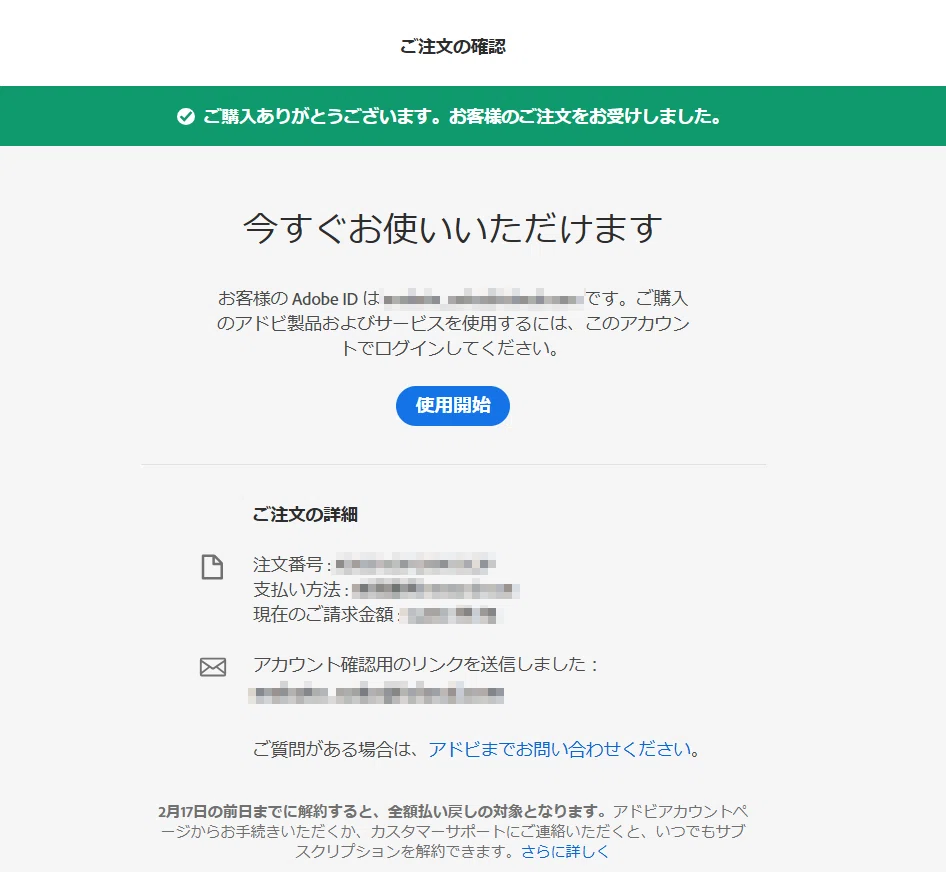Click the blurred email under confirmation link line
Image resolution: width=946 pixels, height=872 pixels.
click(x=376, y=693)
